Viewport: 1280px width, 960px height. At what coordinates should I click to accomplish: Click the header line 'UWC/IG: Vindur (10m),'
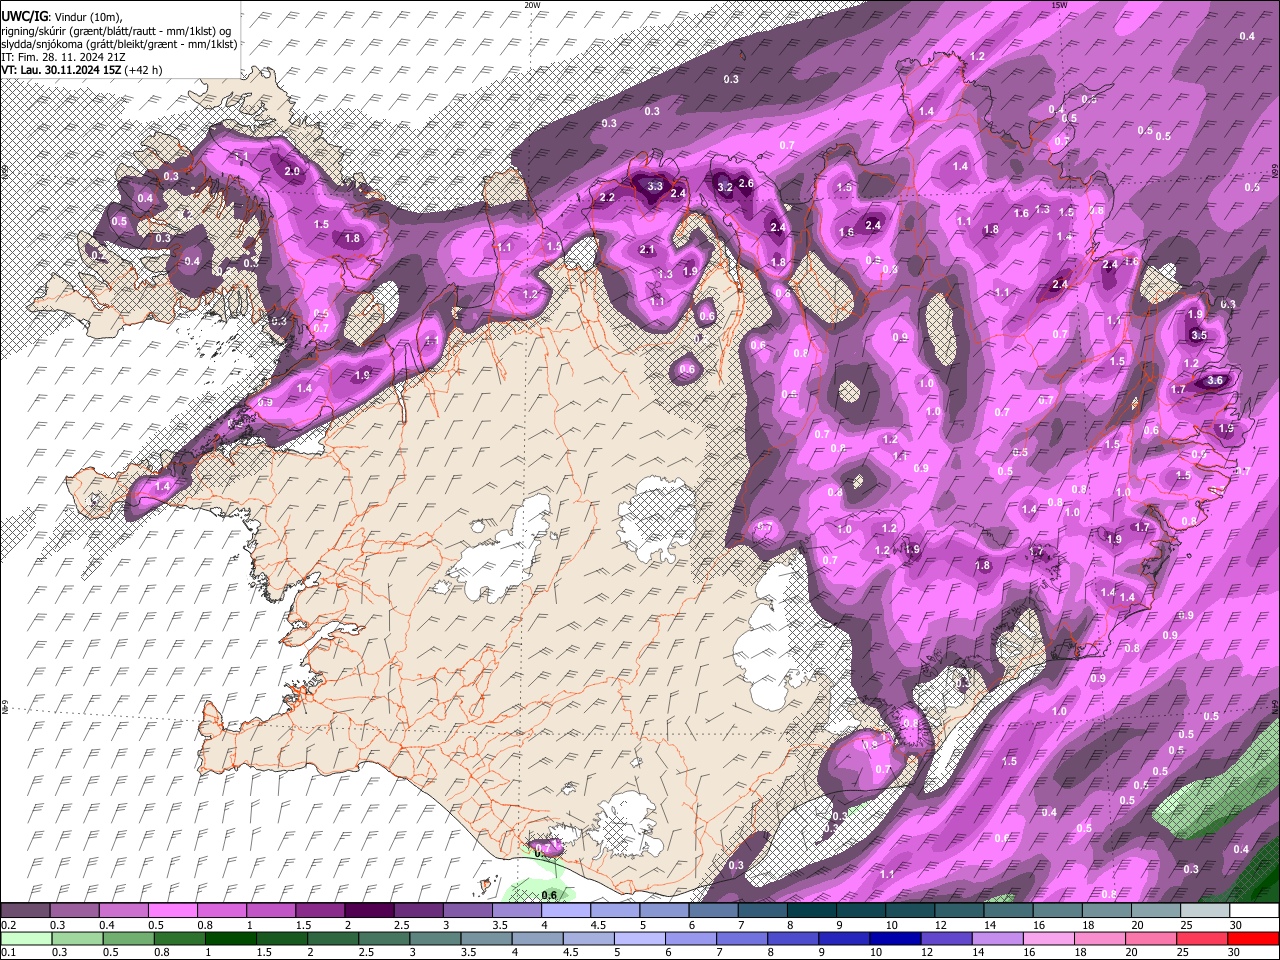click(61, 16)
